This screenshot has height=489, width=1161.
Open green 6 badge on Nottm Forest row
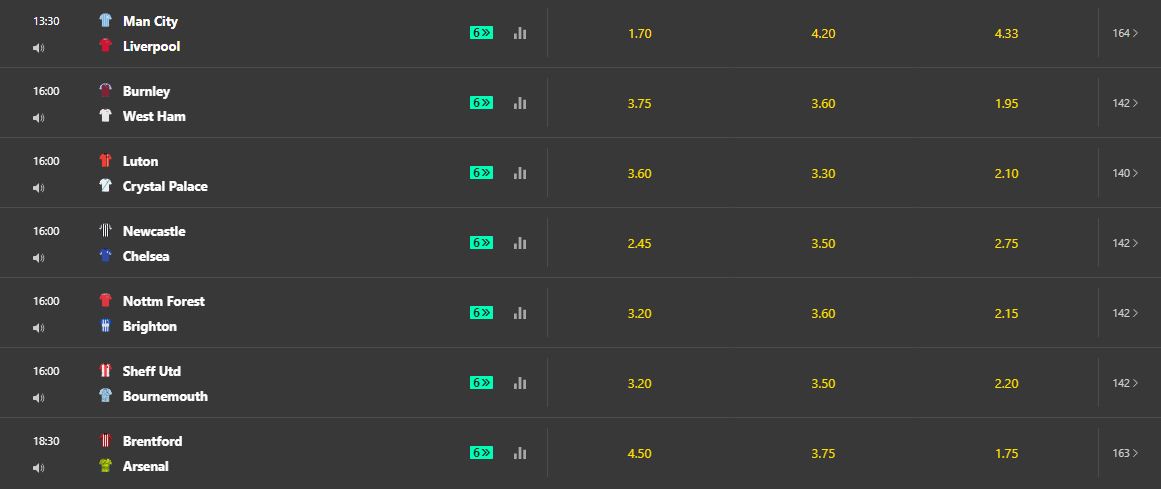(482, 313)
